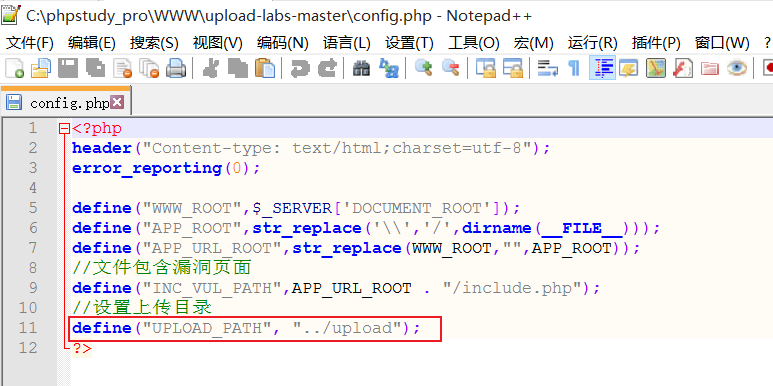Image resolution: width=773 pixels, height=386 pixels.
Task: Toggle the indent guide button
Action: pyautogui.click(x=602, y=68)
